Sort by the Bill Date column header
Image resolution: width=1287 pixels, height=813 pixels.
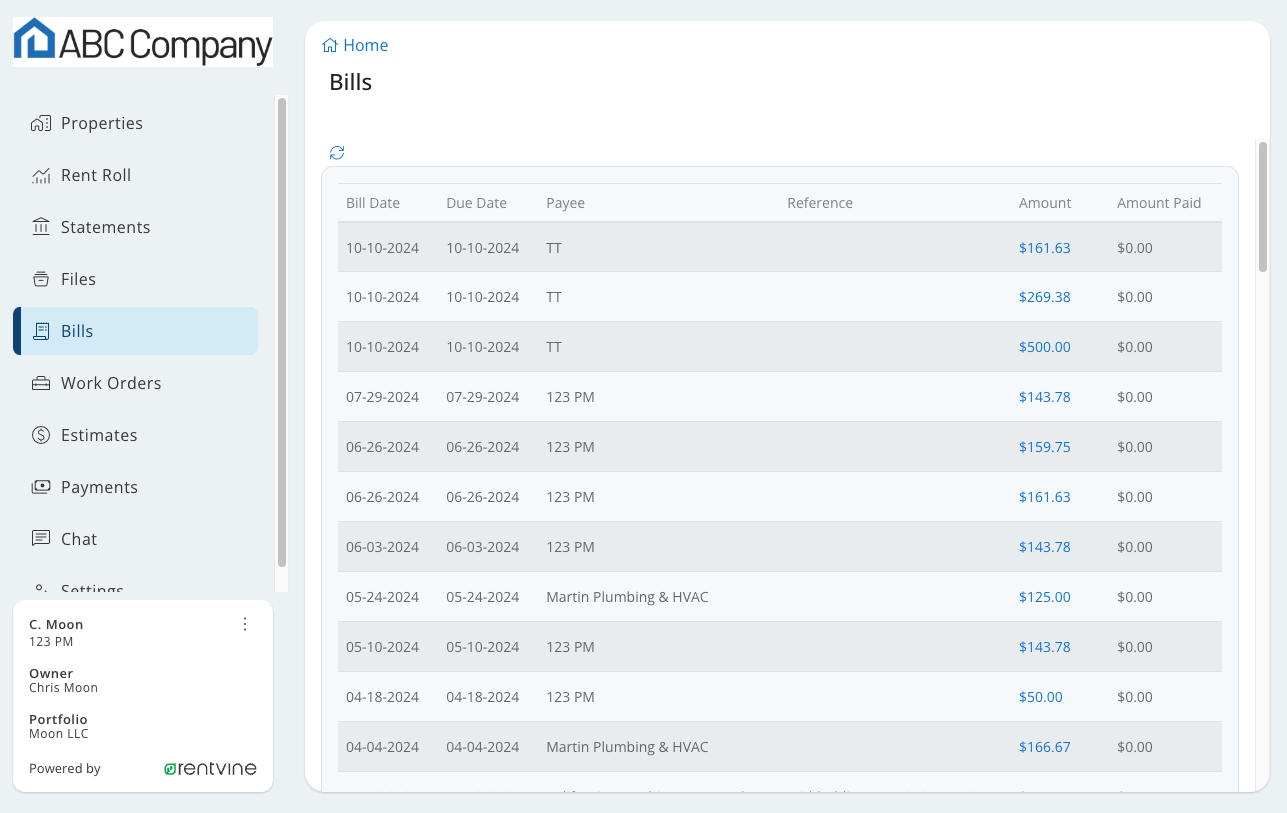pyautogui.click(x=373, y=203)
